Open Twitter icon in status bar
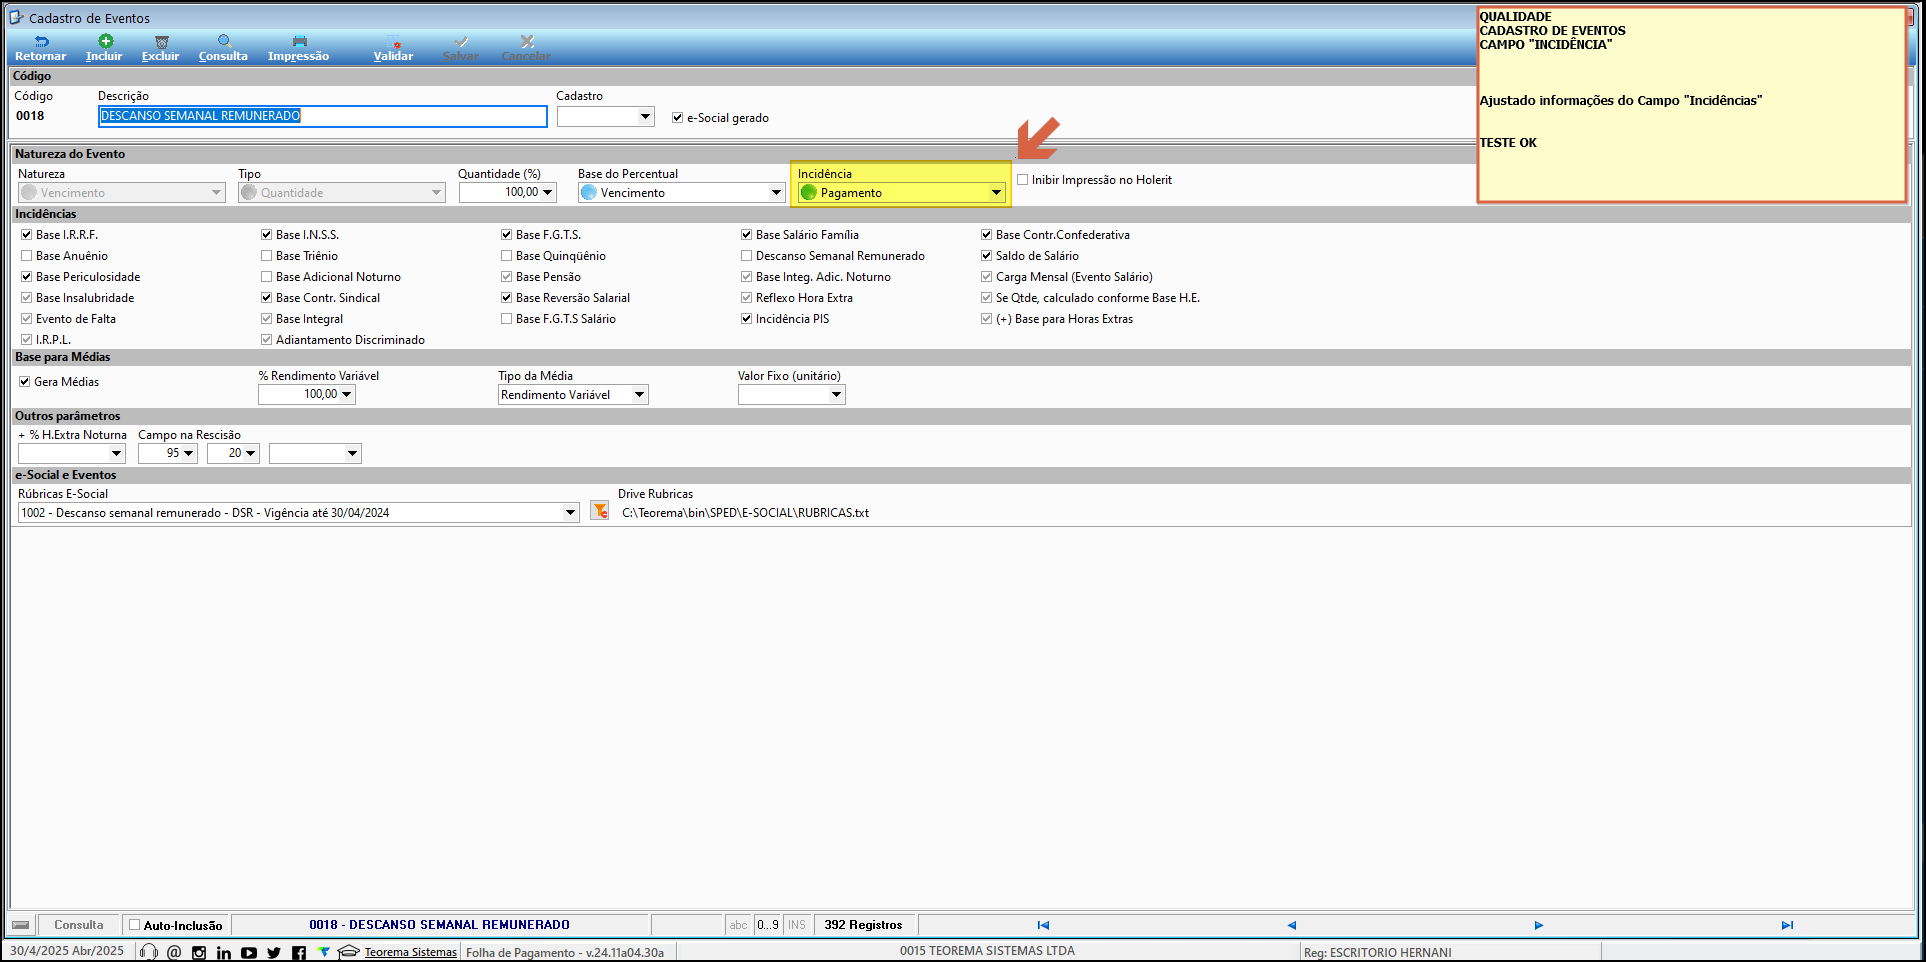Image resolution: width=1926 pixels, height=962 pixels. pos(274,952)
